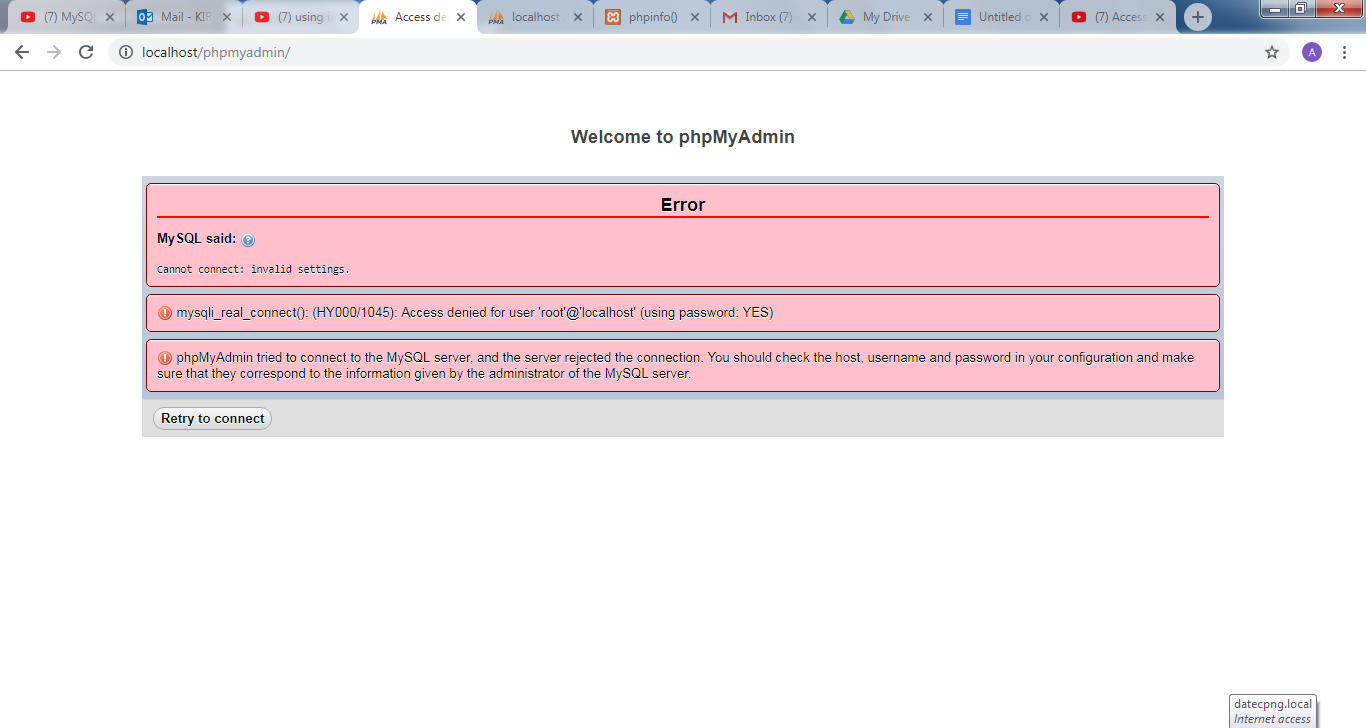
Task: Close the My Drive tab
Action: (928, 17)
